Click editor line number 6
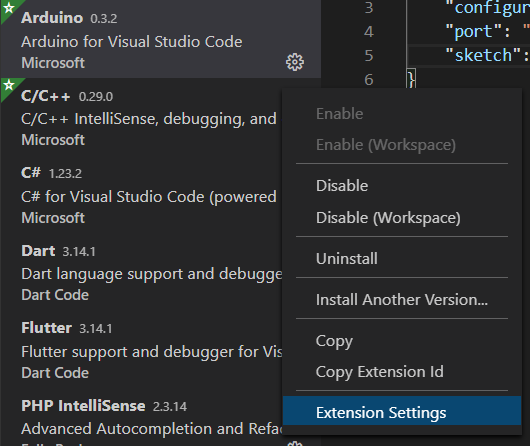This screenshot has height=446, width=530. (369, 79)
